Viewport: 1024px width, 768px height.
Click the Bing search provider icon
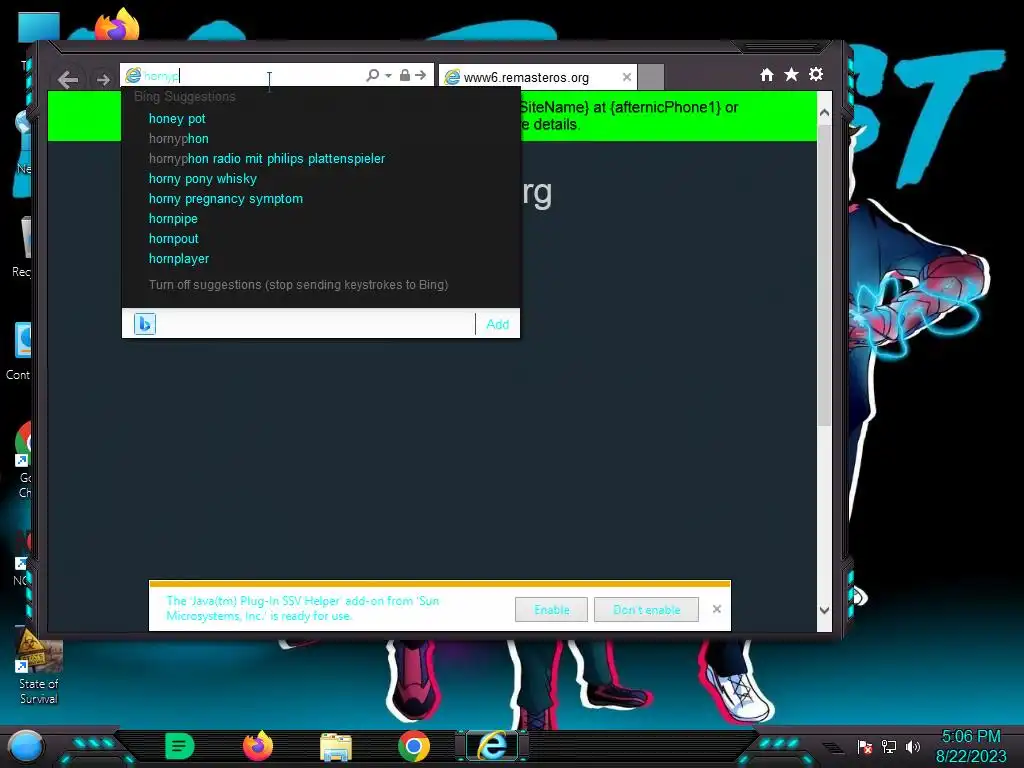tap(145, 324)
